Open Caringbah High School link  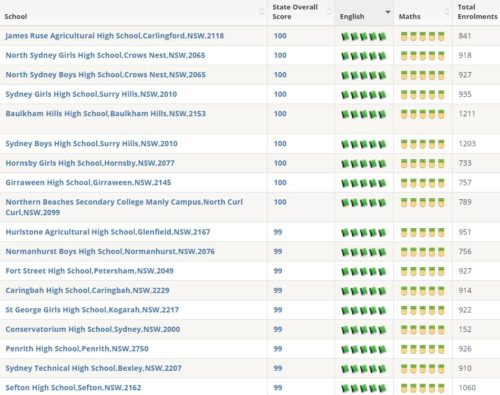(x=87, y=290)
